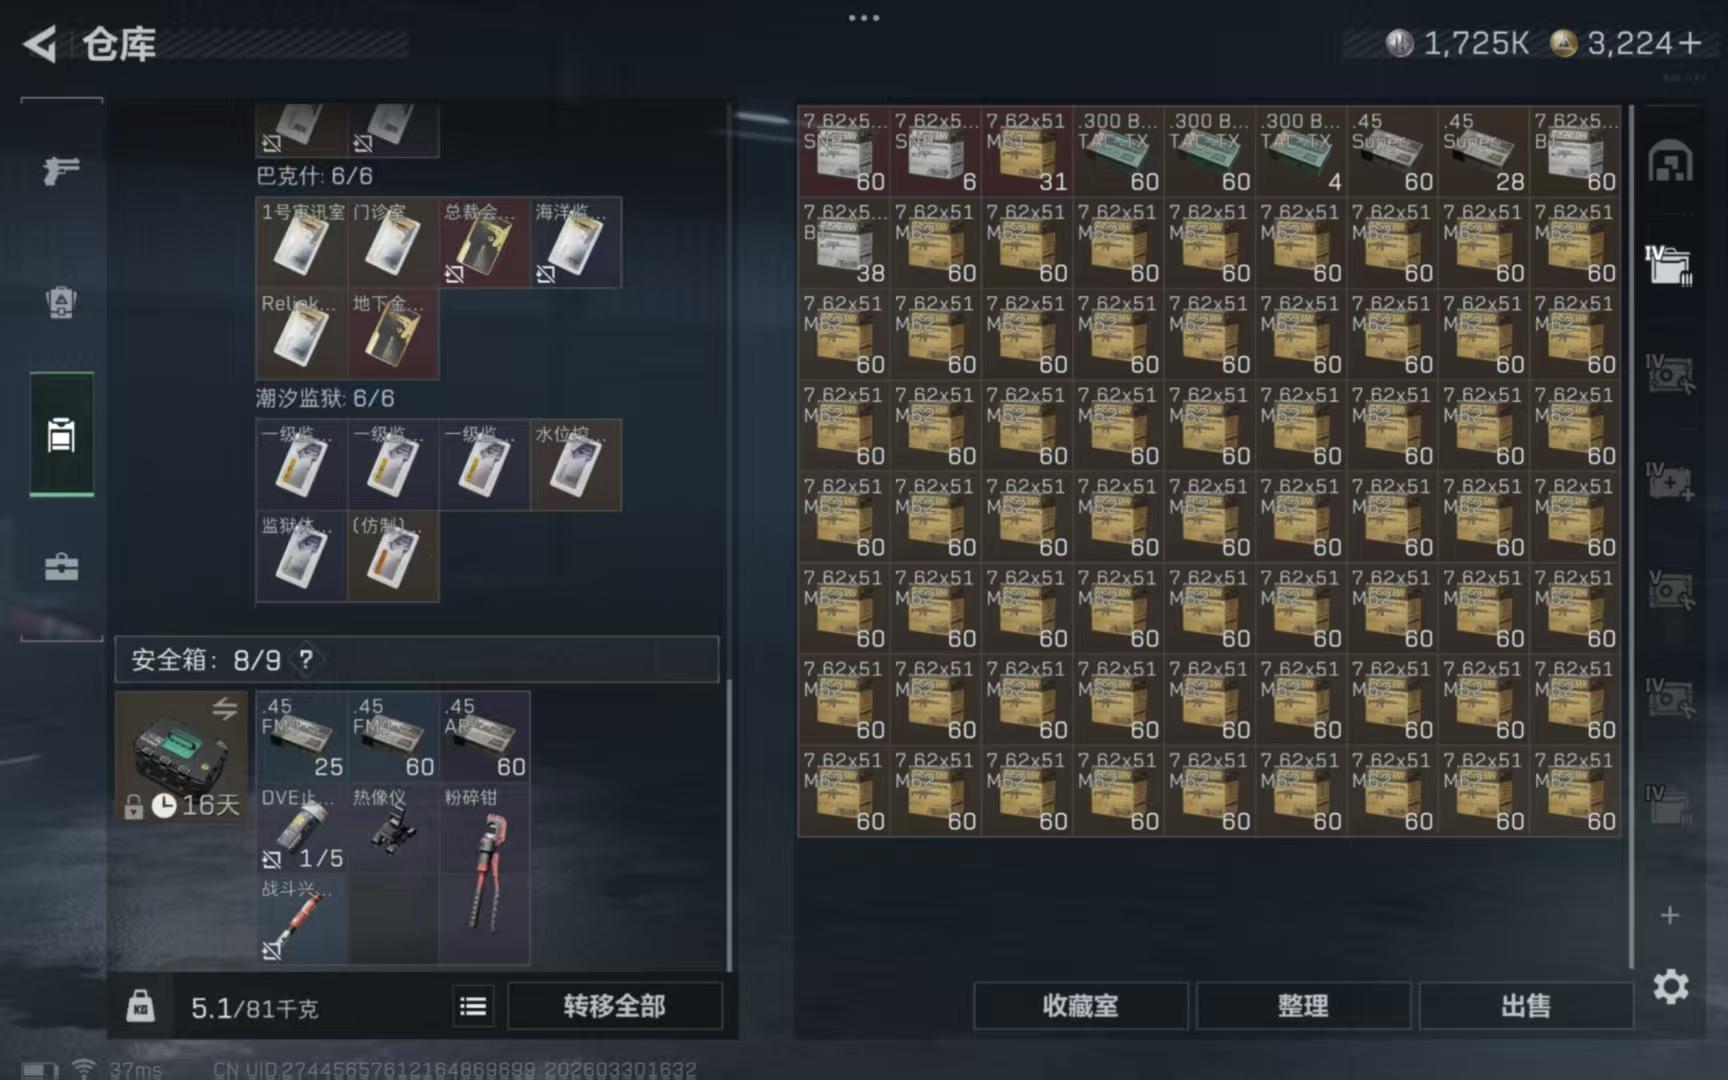Select the 水位控 key card

click(576, 466)
